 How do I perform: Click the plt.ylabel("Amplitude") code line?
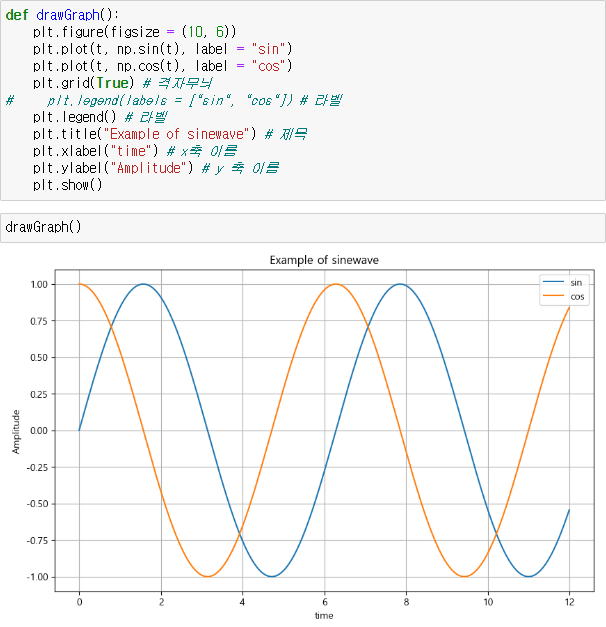(x=156, y=168)
